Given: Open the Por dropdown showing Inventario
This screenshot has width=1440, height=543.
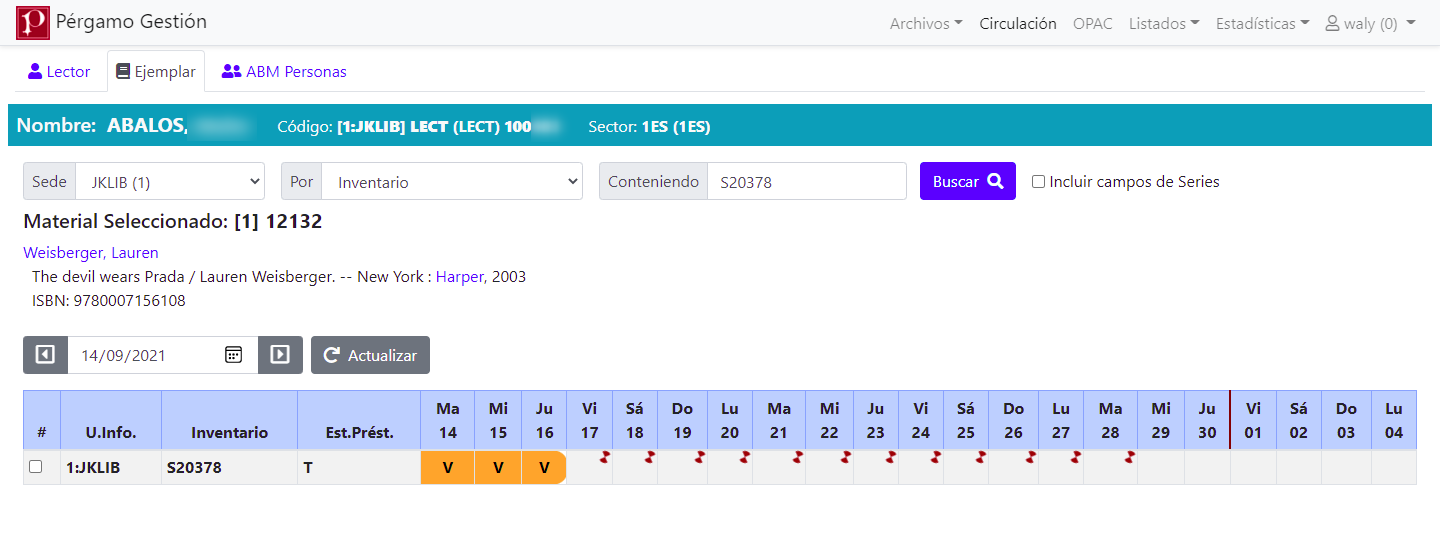Looking at the screenshot, I should (x=451, y=182).
